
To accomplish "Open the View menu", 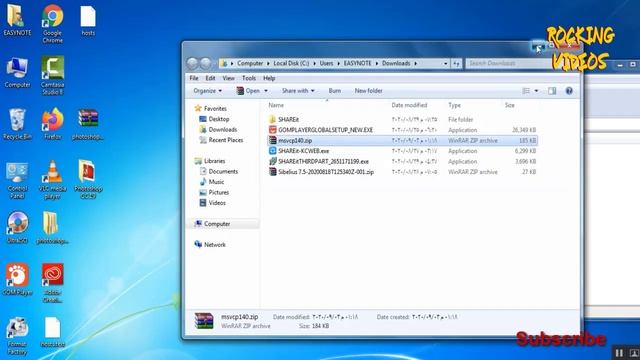I will [x=228, y=78].
